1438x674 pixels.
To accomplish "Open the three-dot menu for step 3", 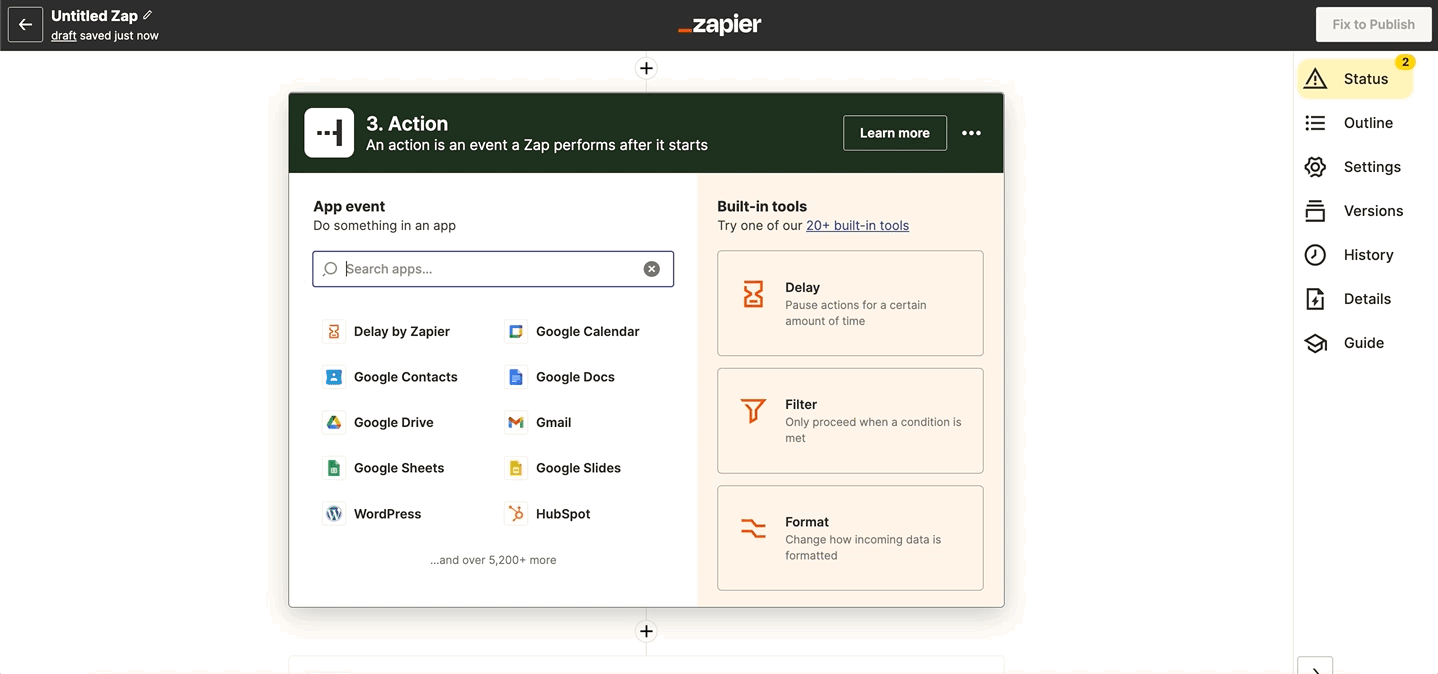I will [x=971, y=133].
